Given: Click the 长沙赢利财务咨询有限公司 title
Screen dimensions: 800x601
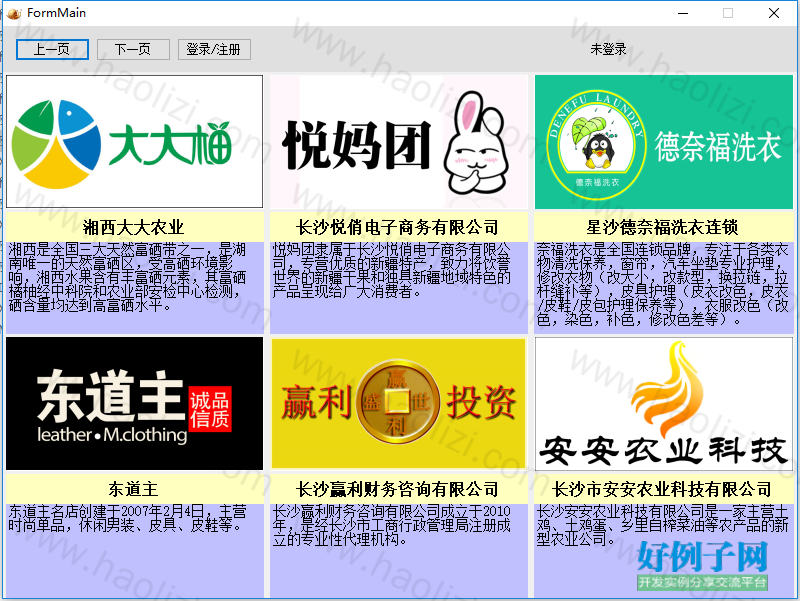Looking at the screenshot, I should point(399,489).
